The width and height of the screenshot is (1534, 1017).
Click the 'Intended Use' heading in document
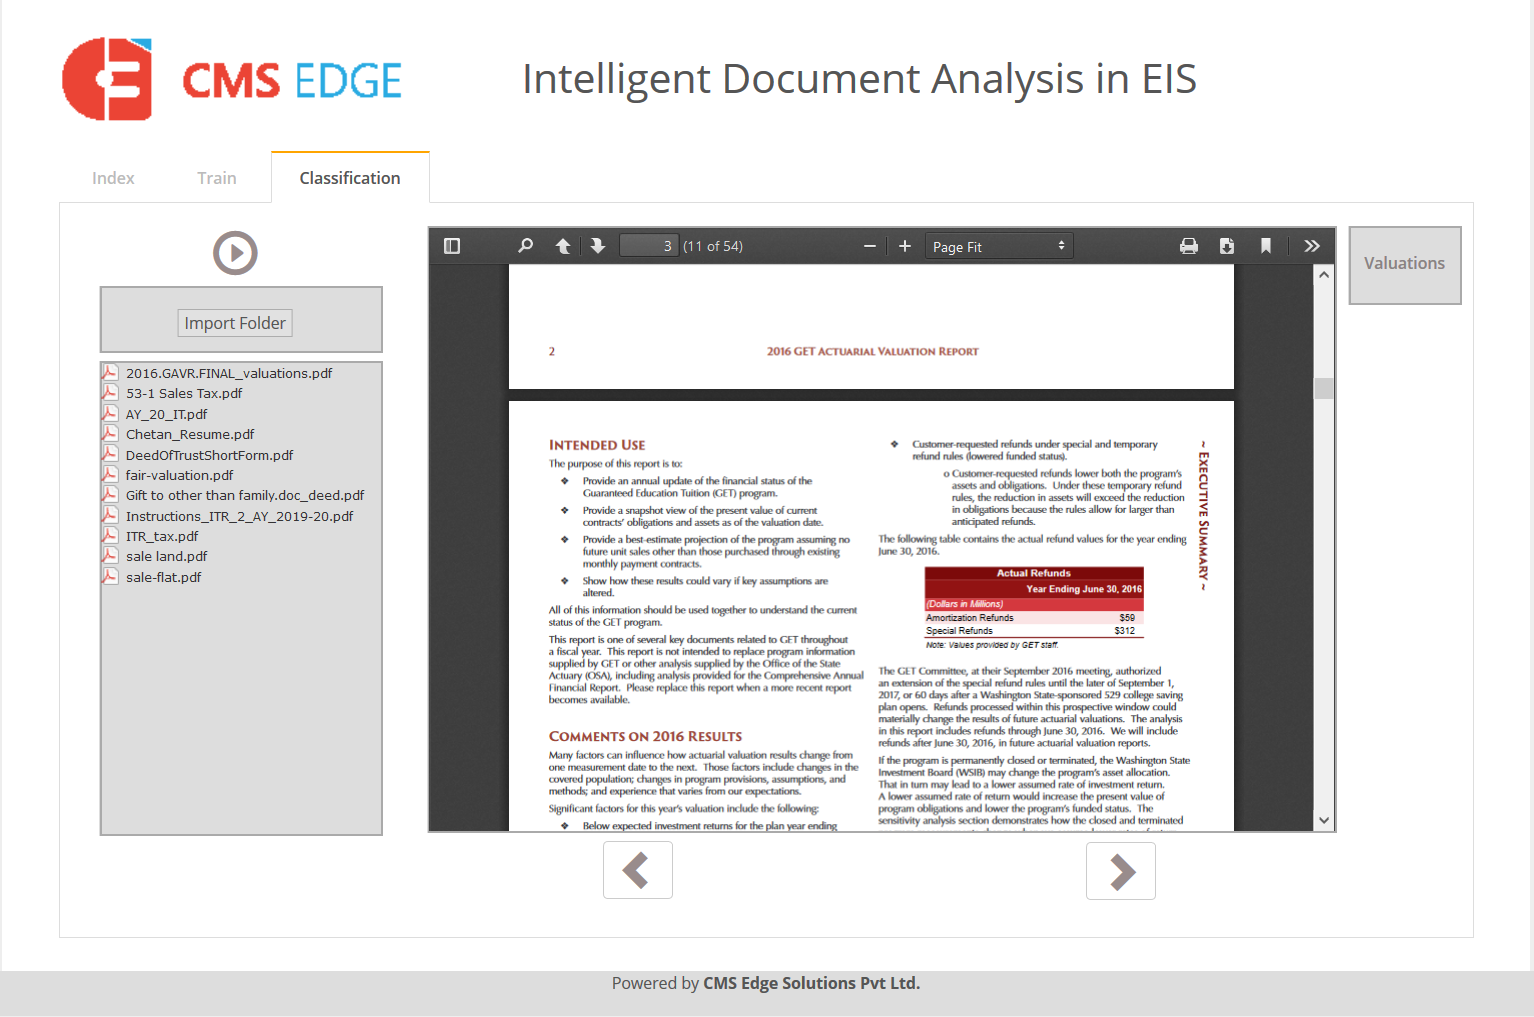(597, 445)
